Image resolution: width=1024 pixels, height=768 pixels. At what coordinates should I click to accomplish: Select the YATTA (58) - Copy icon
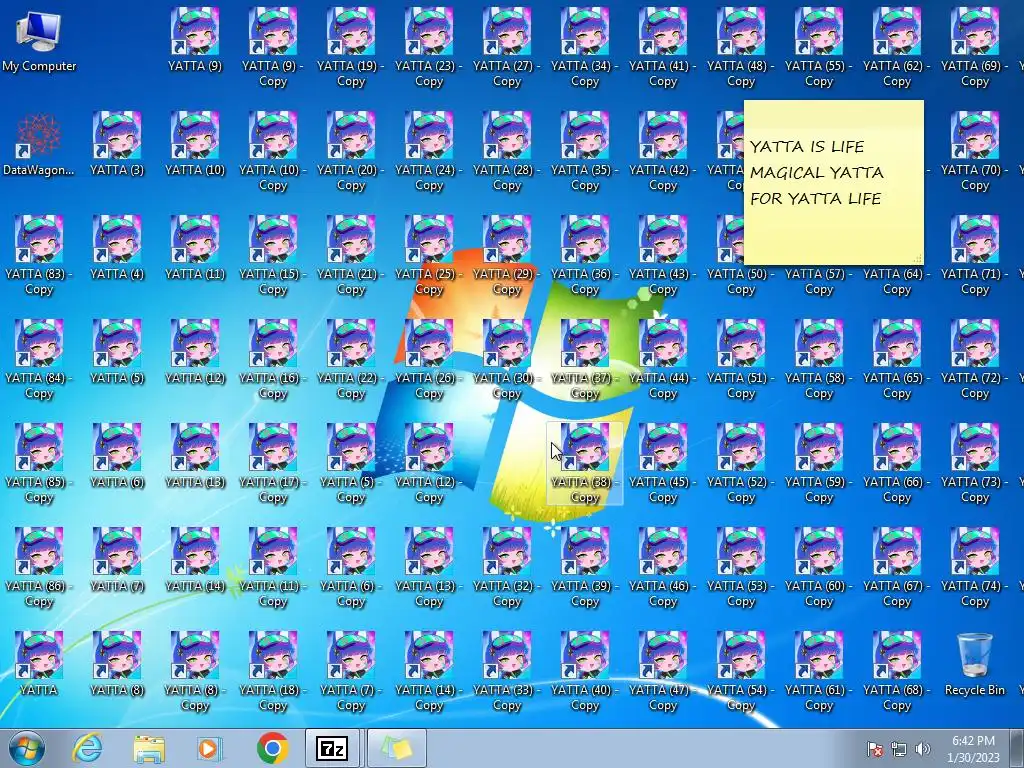818,359
